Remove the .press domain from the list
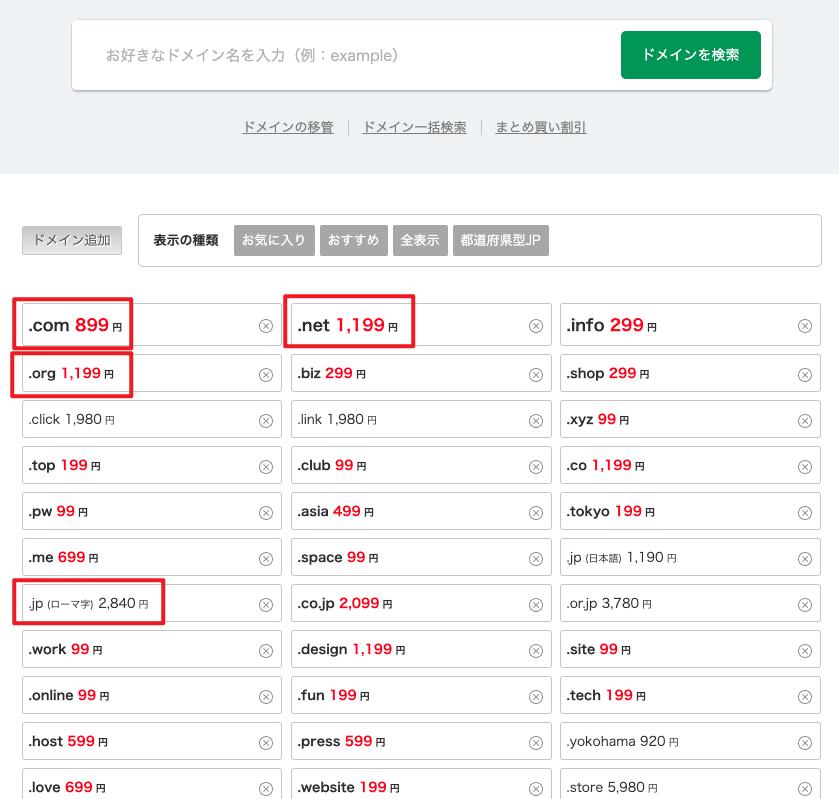Viewport: 839px width, 799px height. click(x=536, y=740)
